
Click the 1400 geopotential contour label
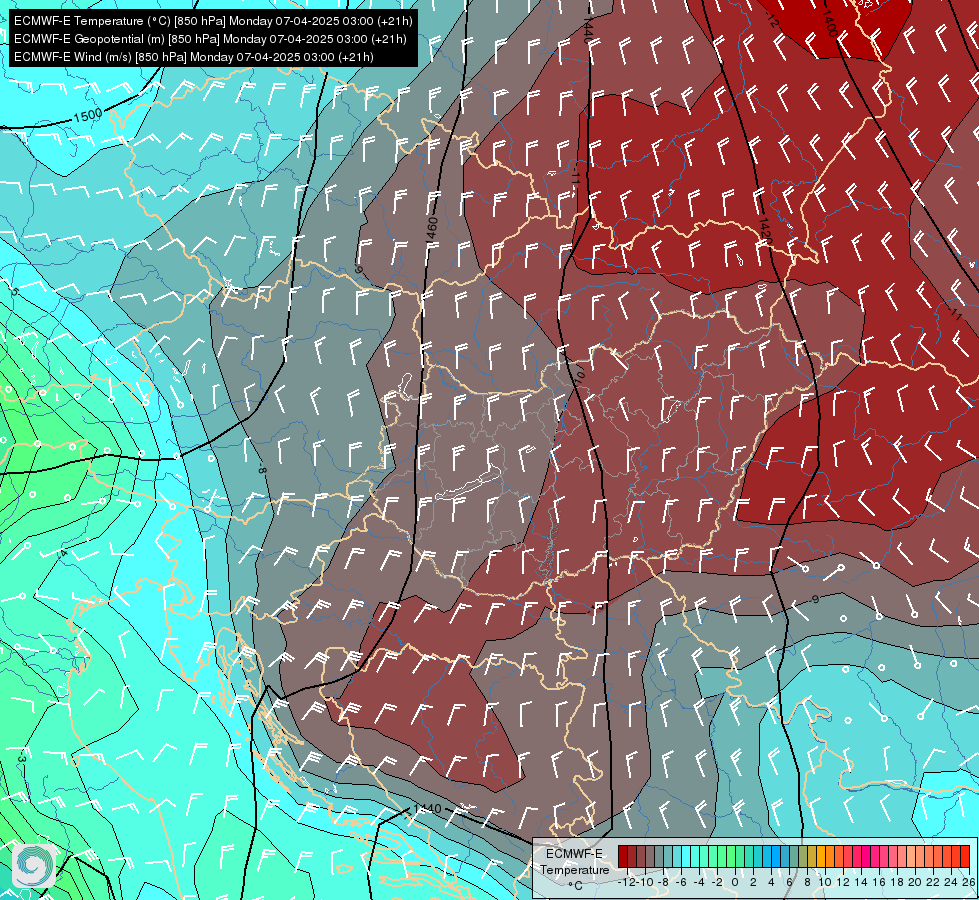[829, 23]
